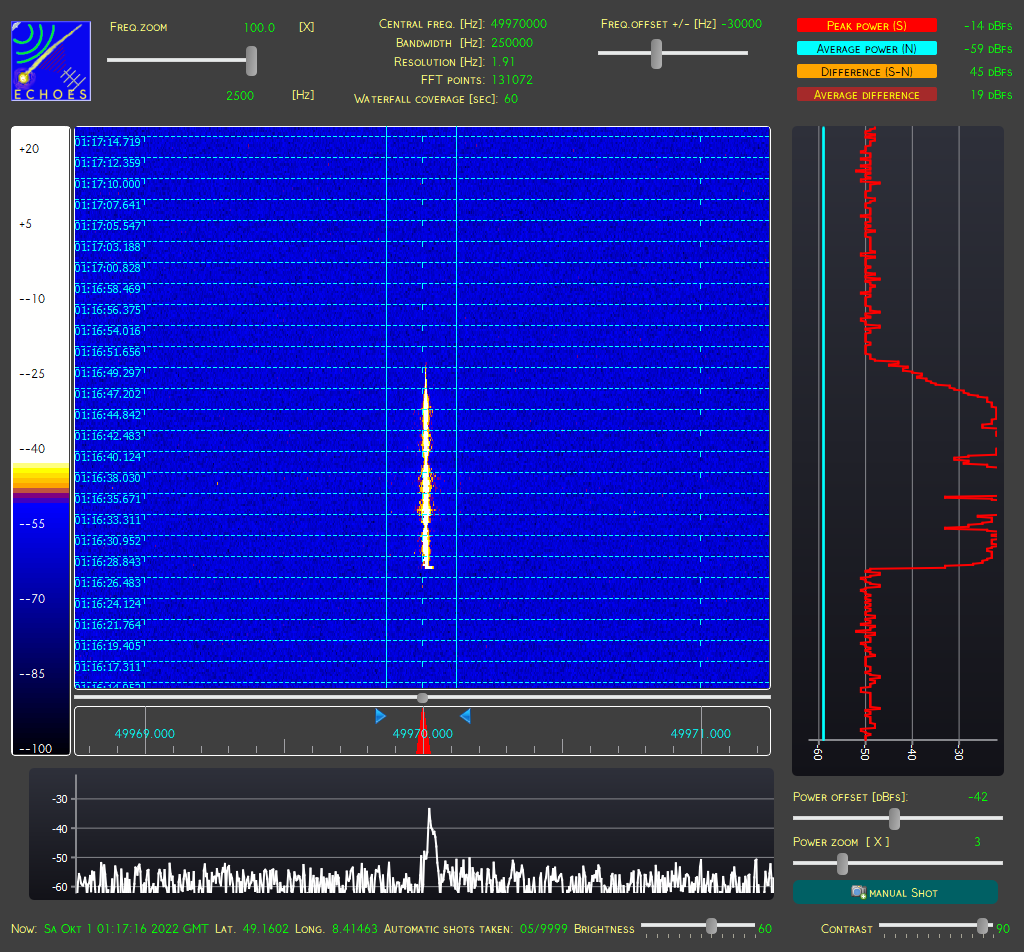Click the Manual Shot button

pyautogui.click(x=895, y=892)
